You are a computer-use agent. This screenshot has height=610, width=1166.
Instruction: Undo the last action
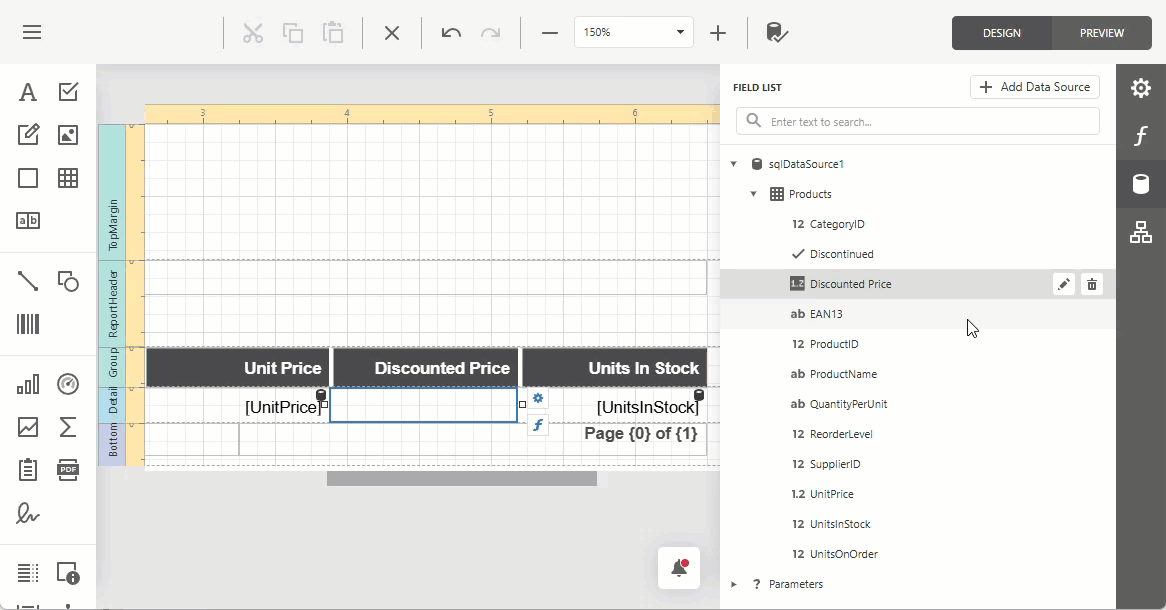coord(451,33)
